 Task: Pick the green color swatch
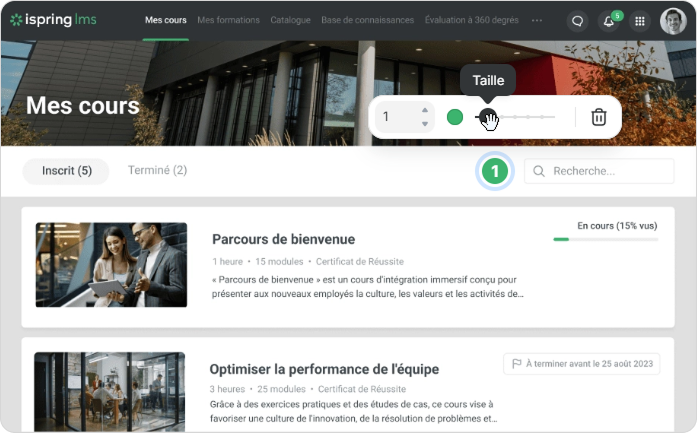(455, 117)
